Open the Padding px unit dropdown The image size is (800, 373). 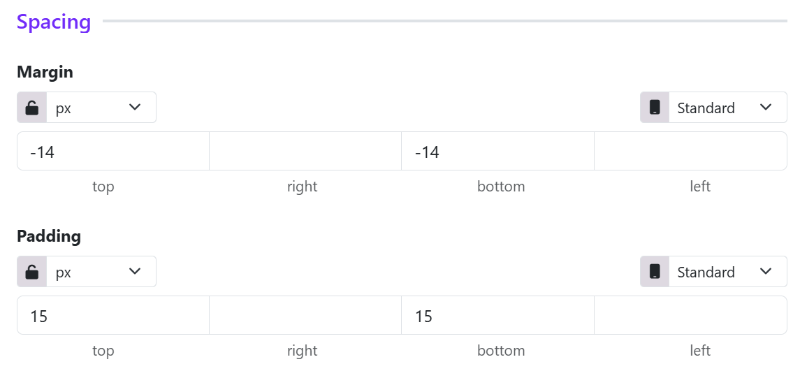pyautogui.click(x=102, y=271)
